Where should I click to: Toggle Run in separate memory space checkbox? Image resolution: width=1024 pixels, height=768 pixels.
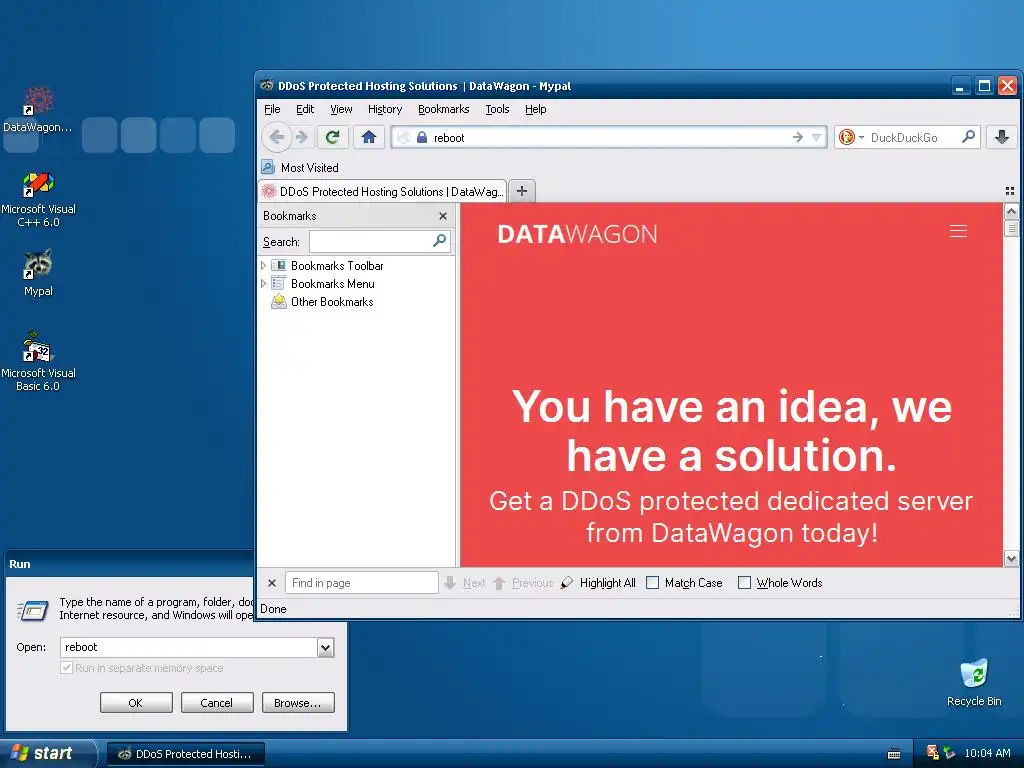point(66,667)
